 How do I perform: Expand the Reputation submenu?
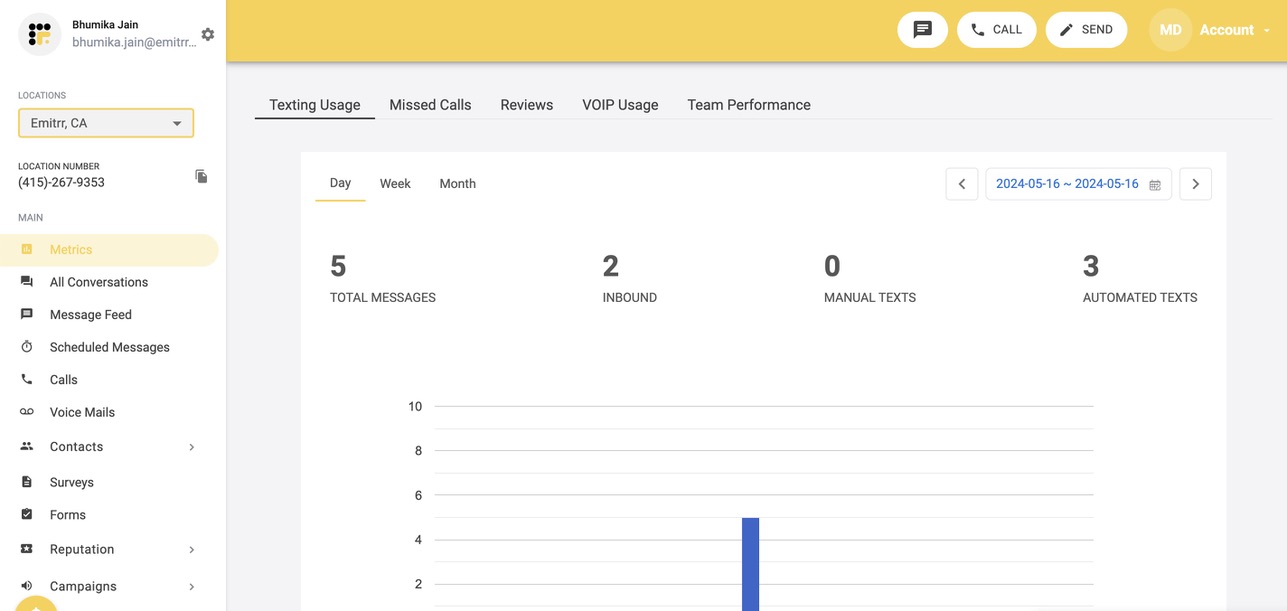(191, 550)
